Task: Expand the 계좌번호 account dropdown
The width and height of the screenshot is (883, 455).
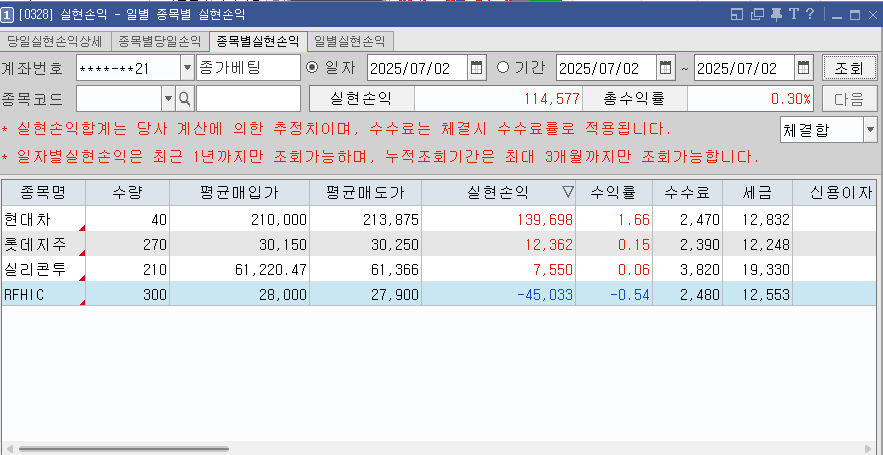Action: (187, 68)
